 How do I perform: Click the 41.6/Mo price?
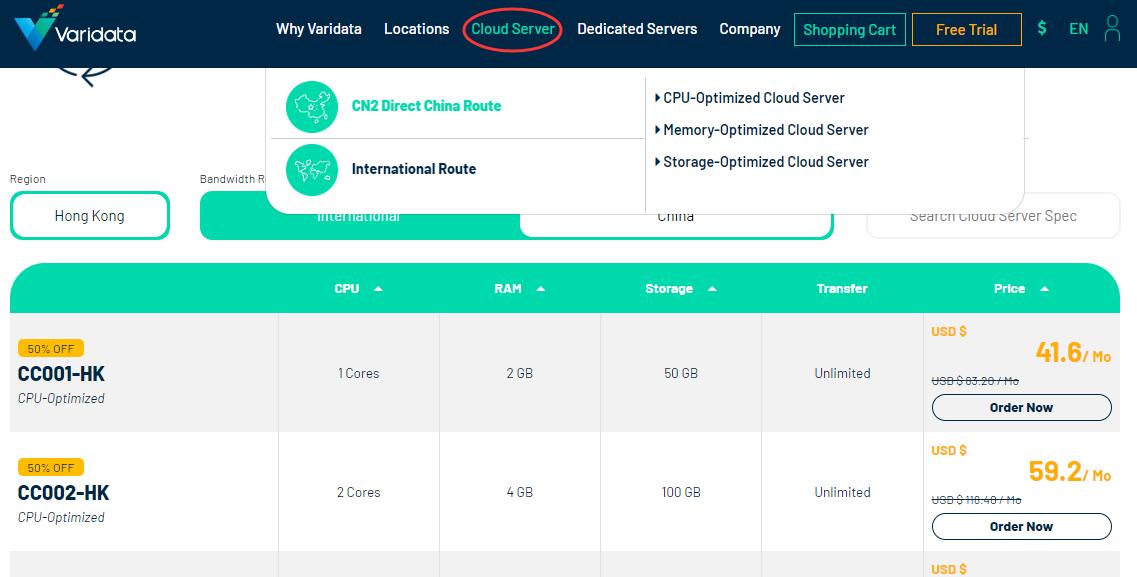coord(1072,353)
